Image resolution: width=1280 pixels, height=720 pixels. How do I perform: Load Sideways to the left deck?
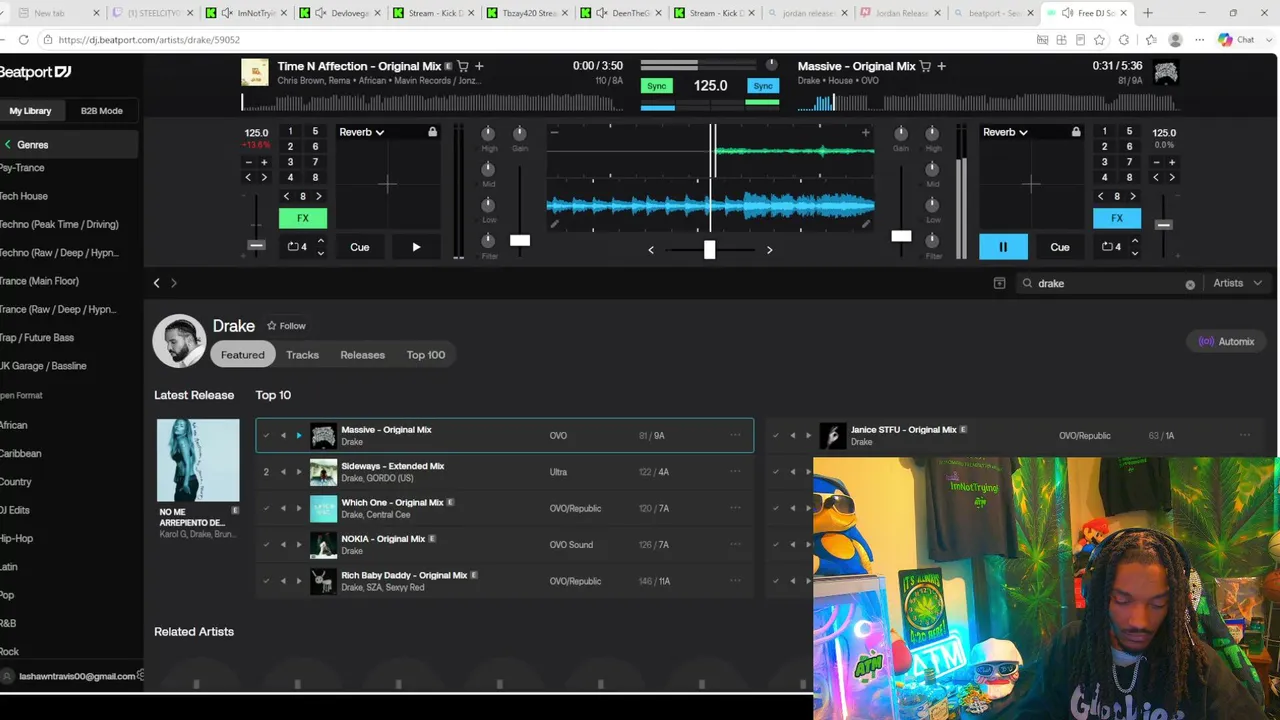pos(283,472)
